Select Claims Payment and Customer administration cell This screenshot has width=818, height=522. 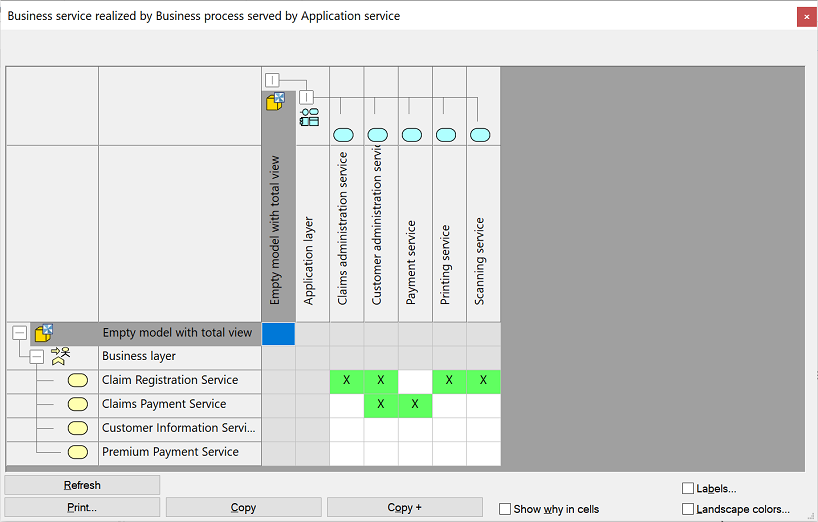pos(381,406)
